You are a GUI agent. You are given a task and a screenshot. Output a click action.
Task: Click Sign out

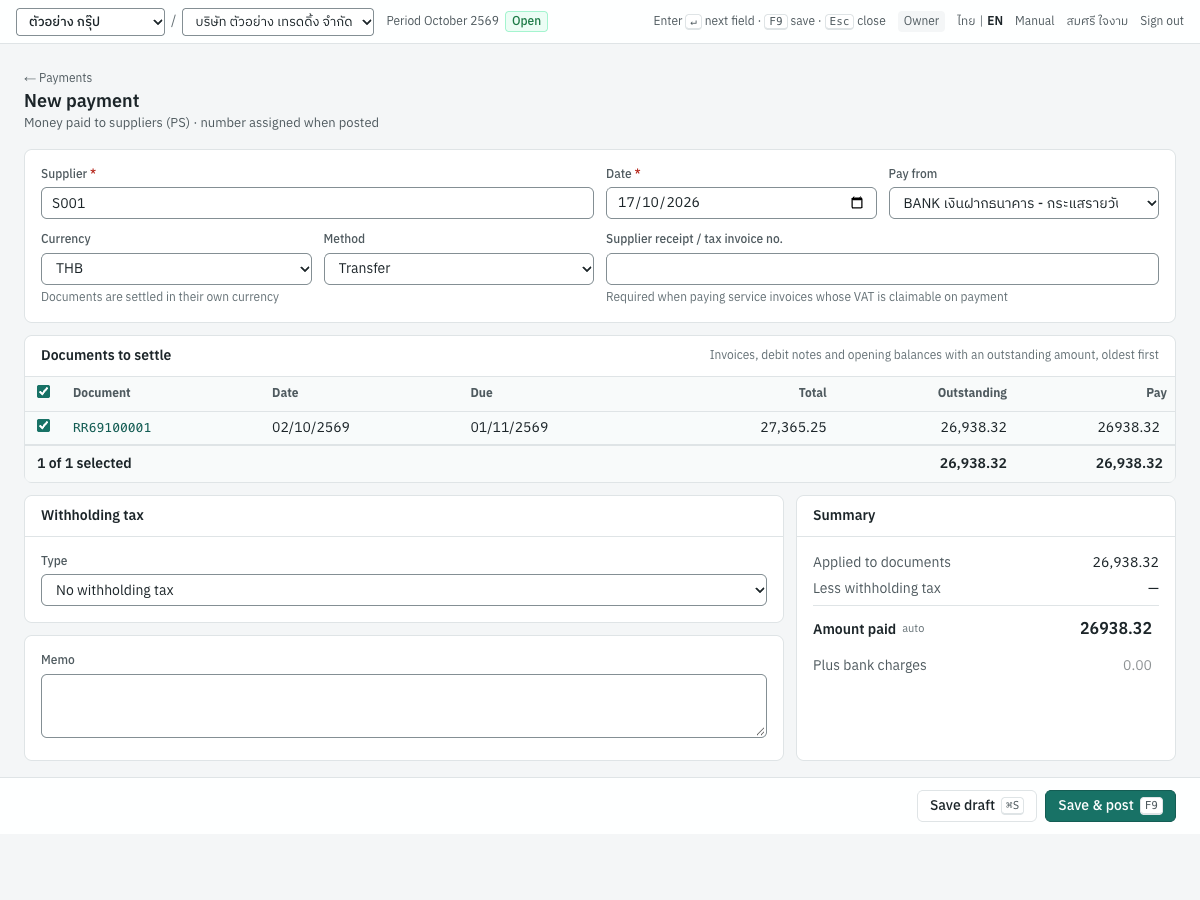[x=1162, y=21]
